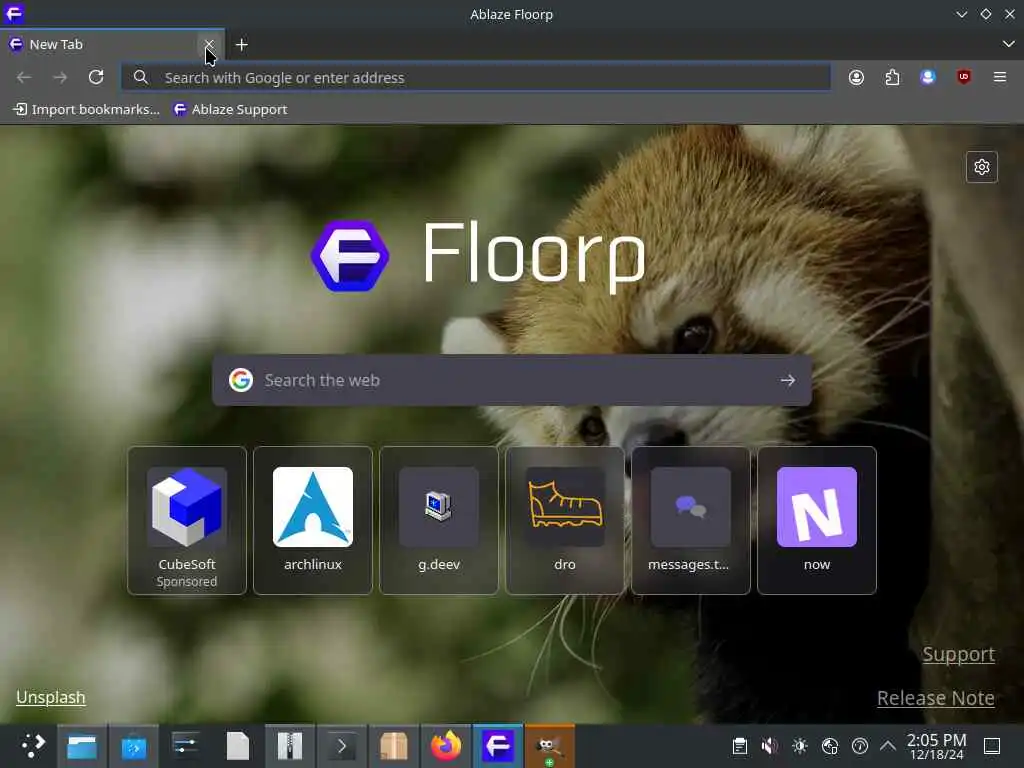
Task: Open System Settings sliders icon in taskbar
Action: [186, 746]
